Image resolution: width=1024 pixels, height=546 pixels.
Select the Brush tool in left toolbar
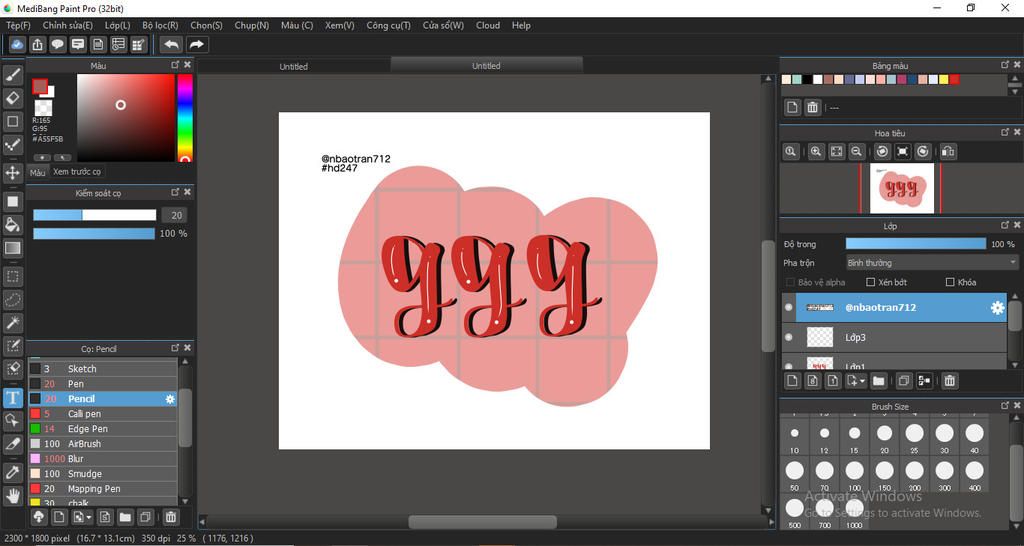point(12,75)
